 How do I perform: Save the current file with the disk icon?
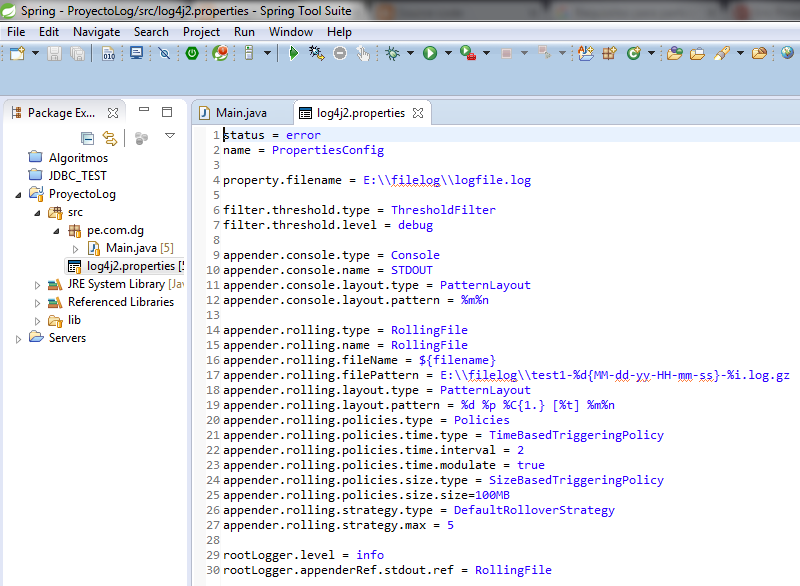pos(53,52)
